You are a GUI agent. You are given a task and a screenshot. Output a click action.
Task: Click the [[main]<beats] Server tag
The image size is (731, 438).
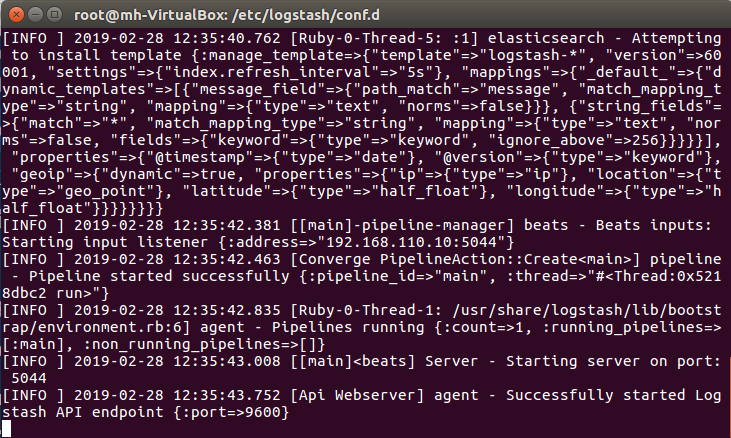(x=384, y=362)
